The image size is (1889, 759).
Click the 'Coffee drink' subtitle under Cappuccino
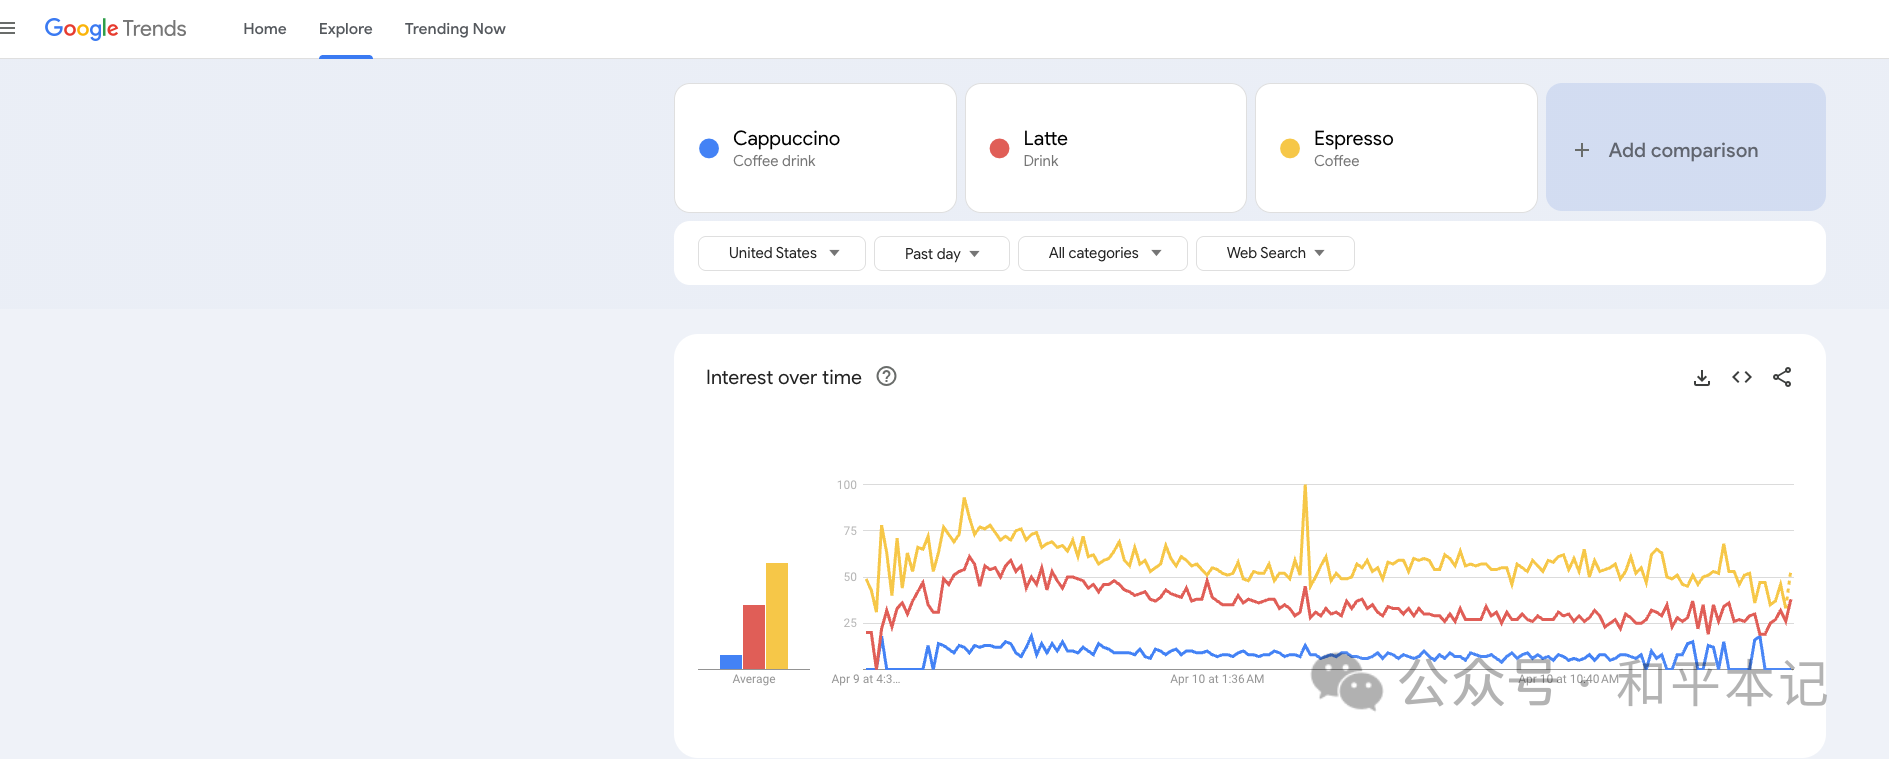(774, 161)
